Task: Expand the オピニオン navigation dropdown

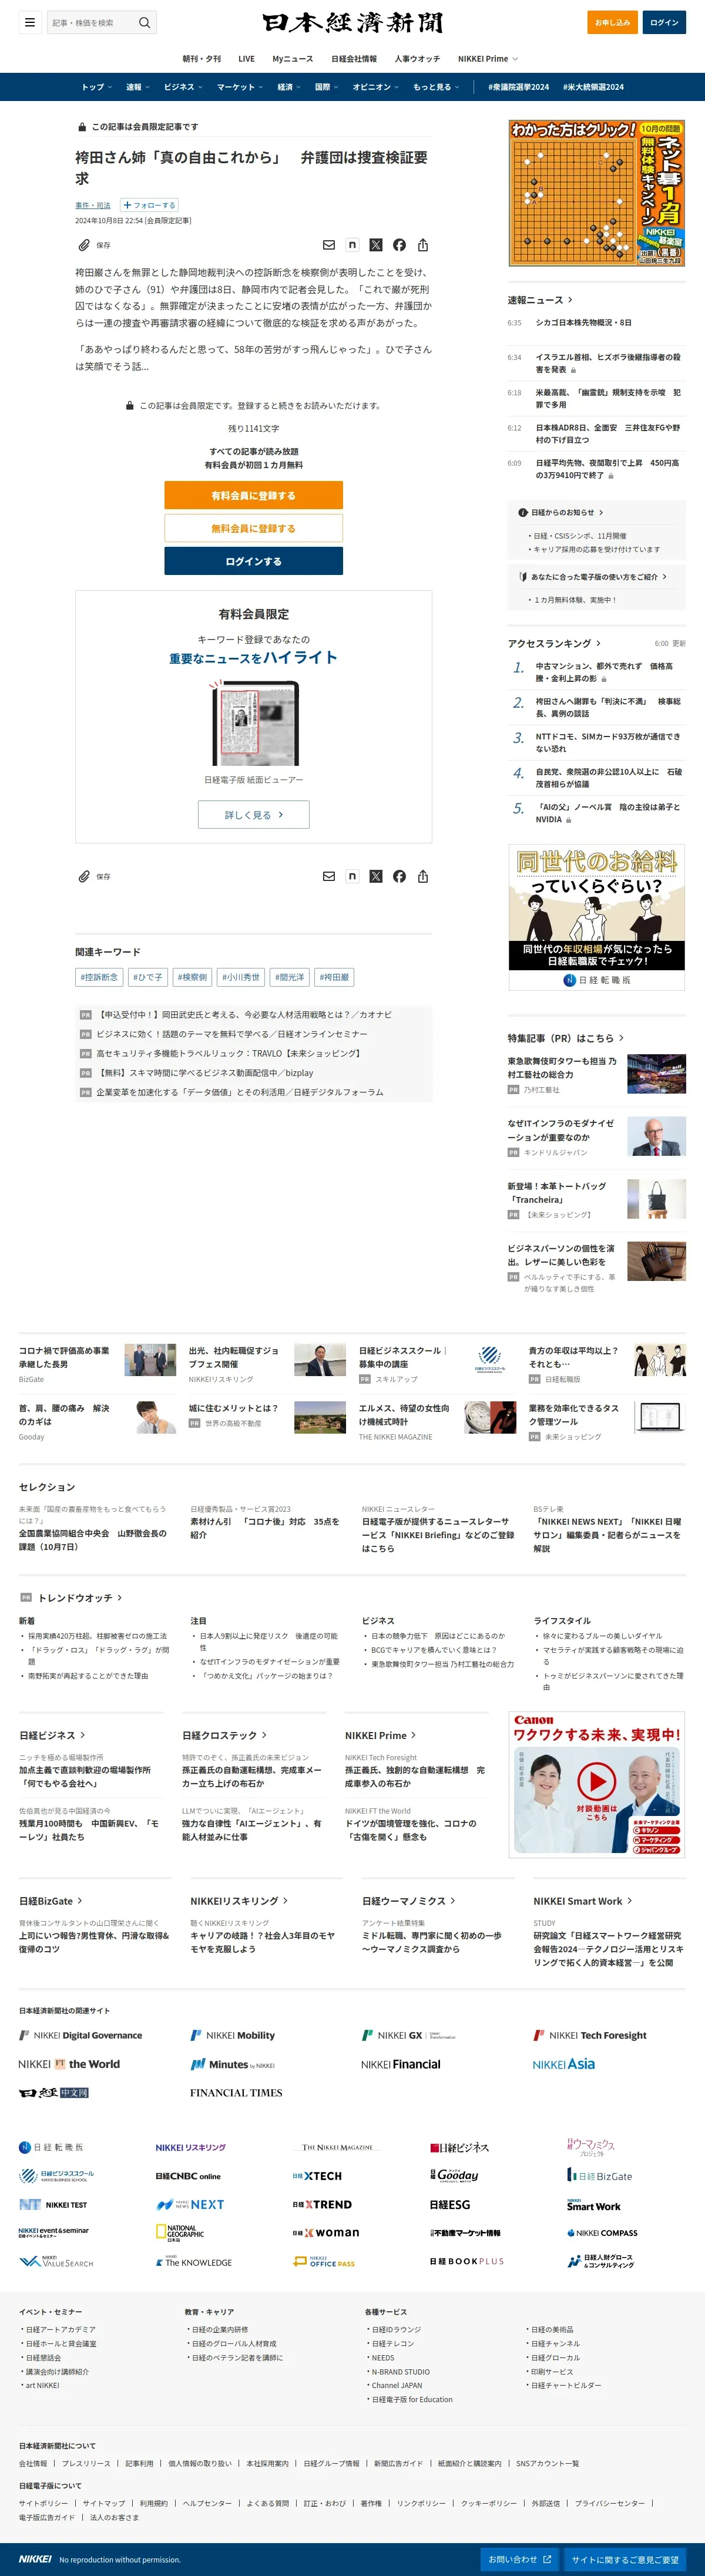Action: pyautogui.click(x=376, y=87)
